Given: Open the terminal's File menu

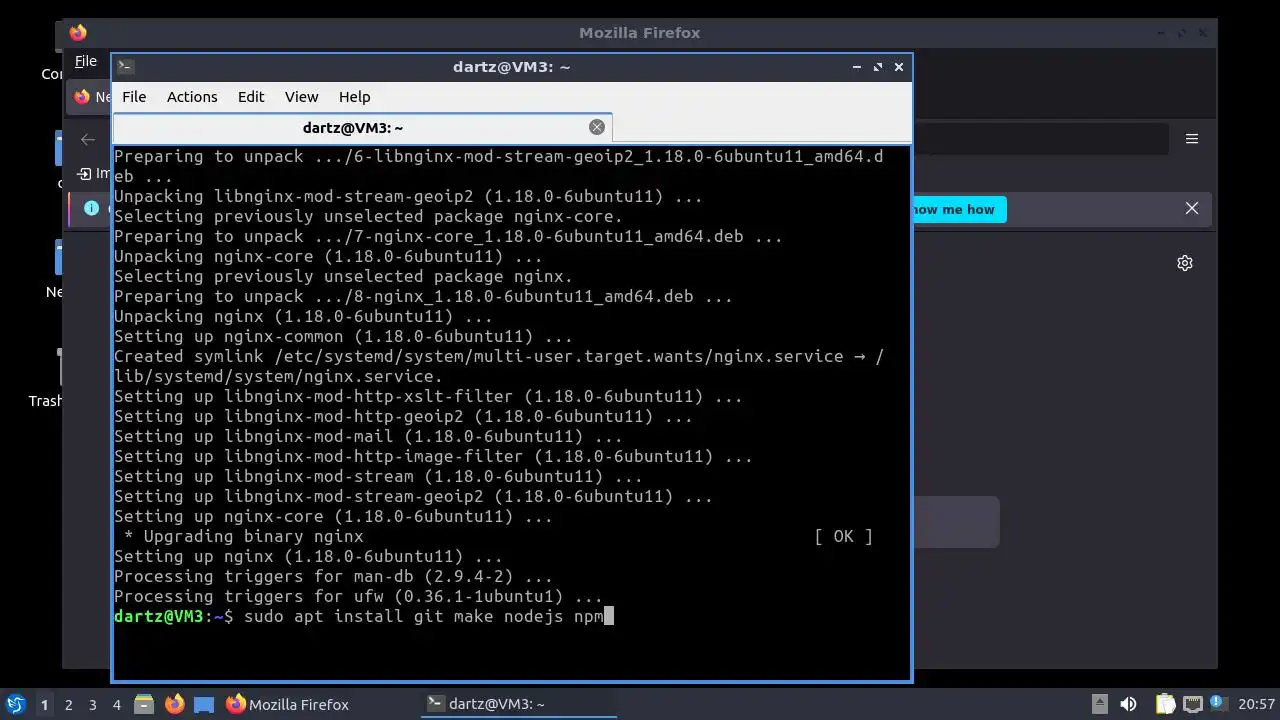Looking at the screenshot, I should pyautogui.click(x=134, y=97).
